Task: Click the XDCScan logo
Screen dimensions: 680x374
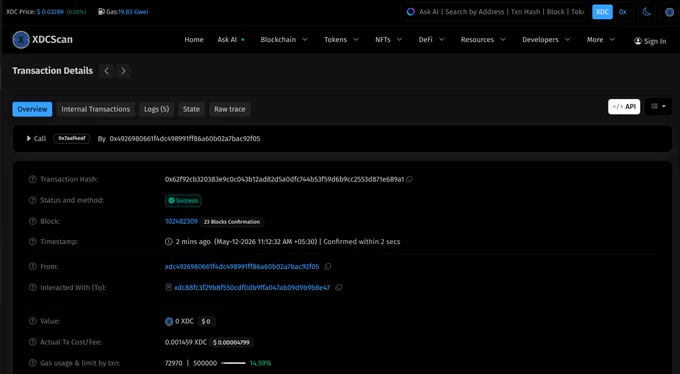Action: pos(42,39)
